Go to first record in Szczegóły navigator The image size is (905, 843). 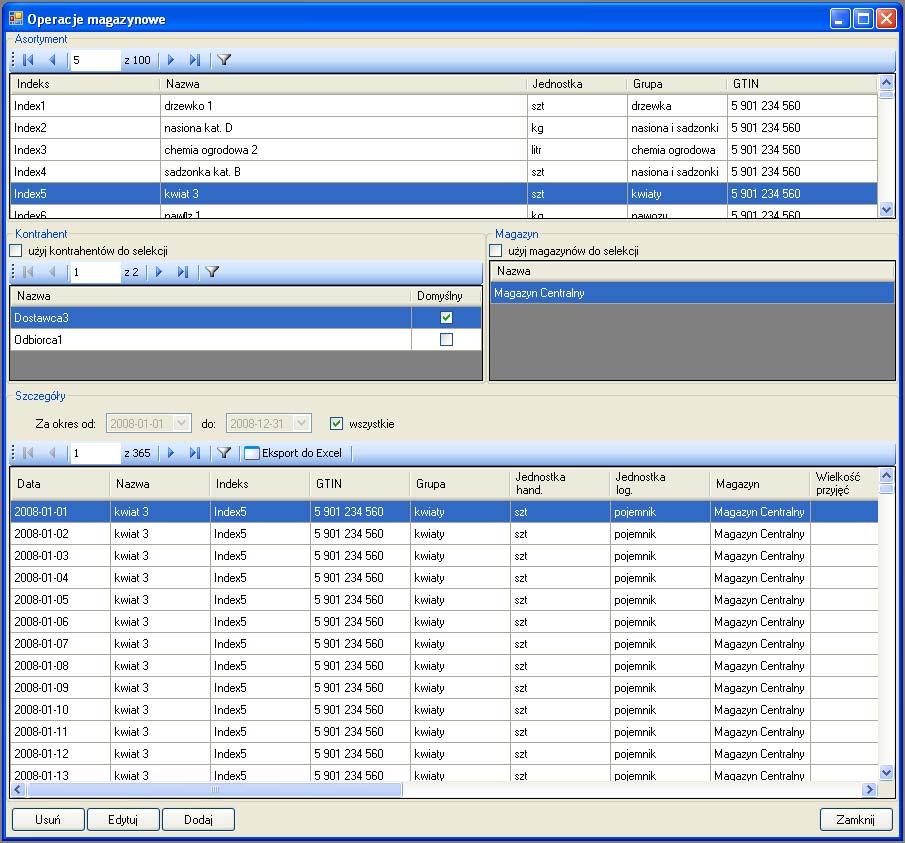click(28, 453)
